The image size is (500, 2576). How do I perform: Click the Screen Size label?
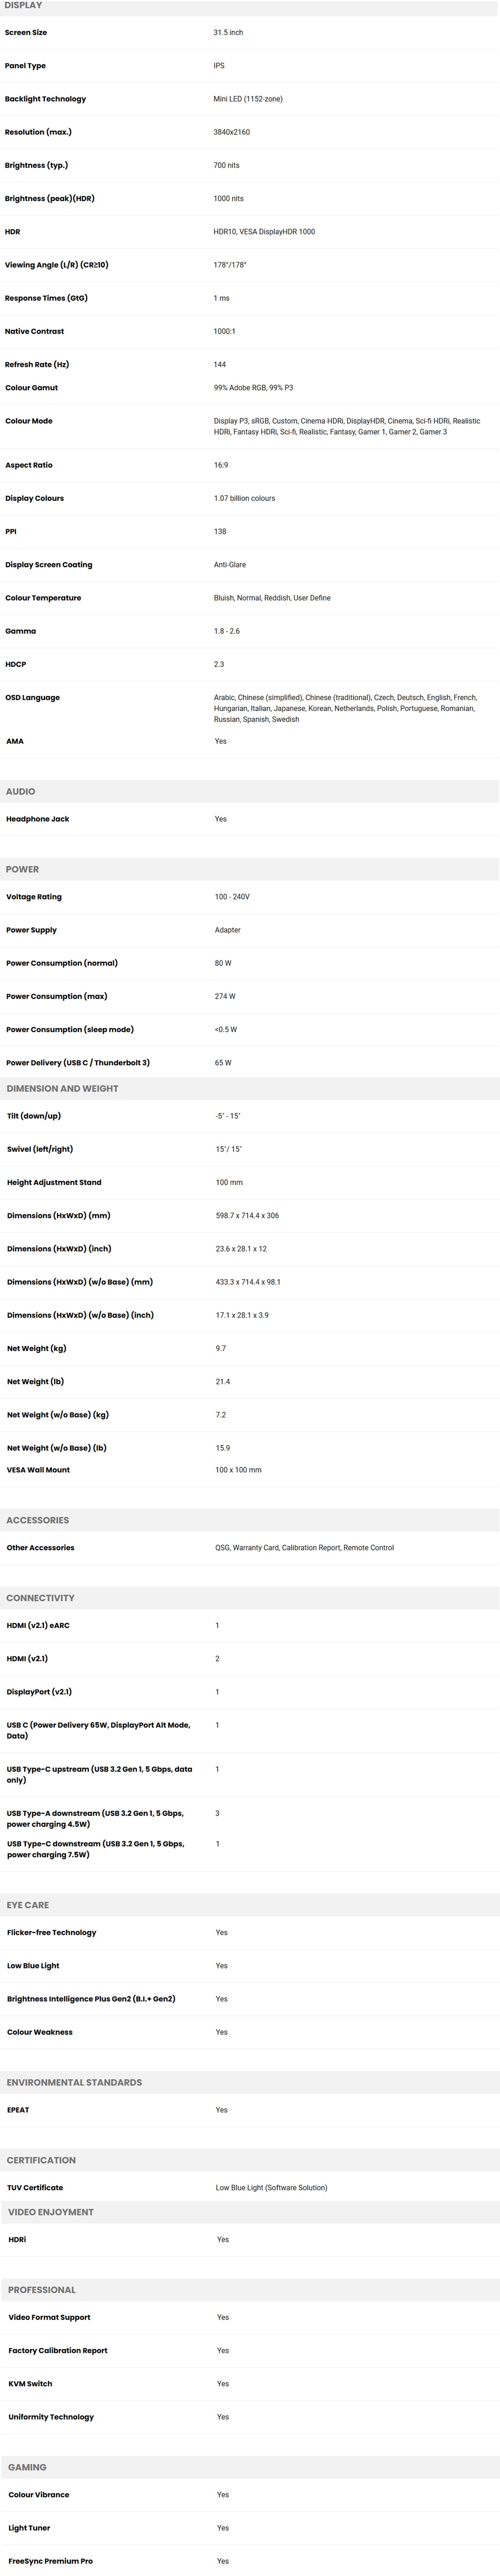tap(26, 33)
